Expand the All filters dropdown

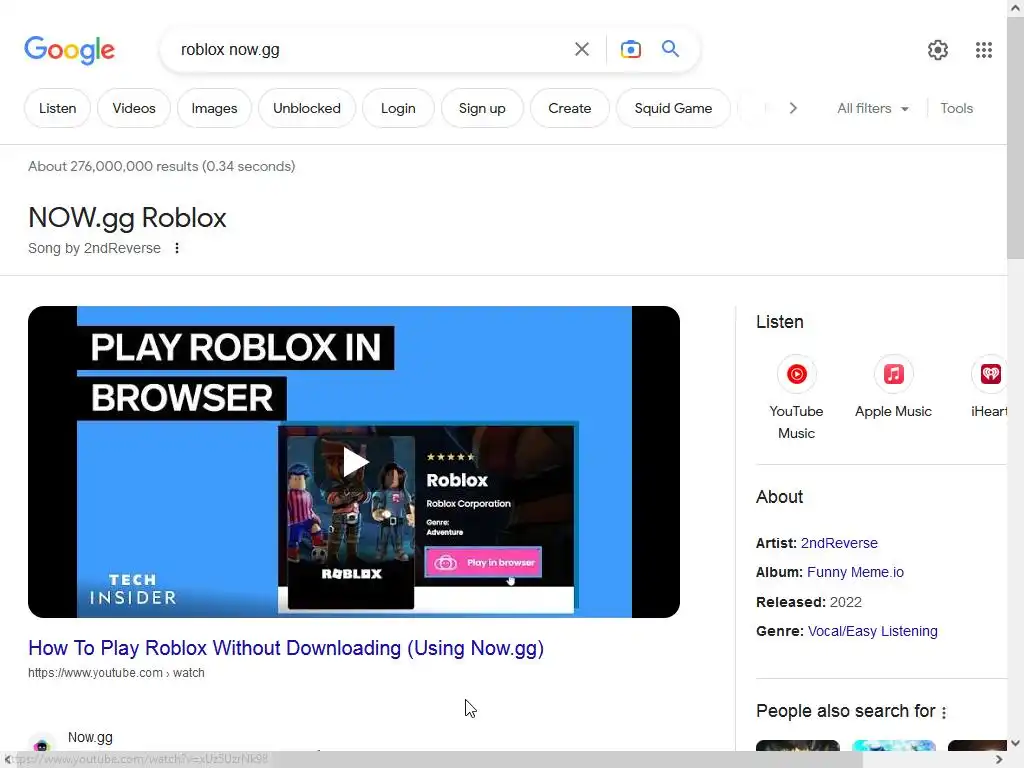[873, 108]
